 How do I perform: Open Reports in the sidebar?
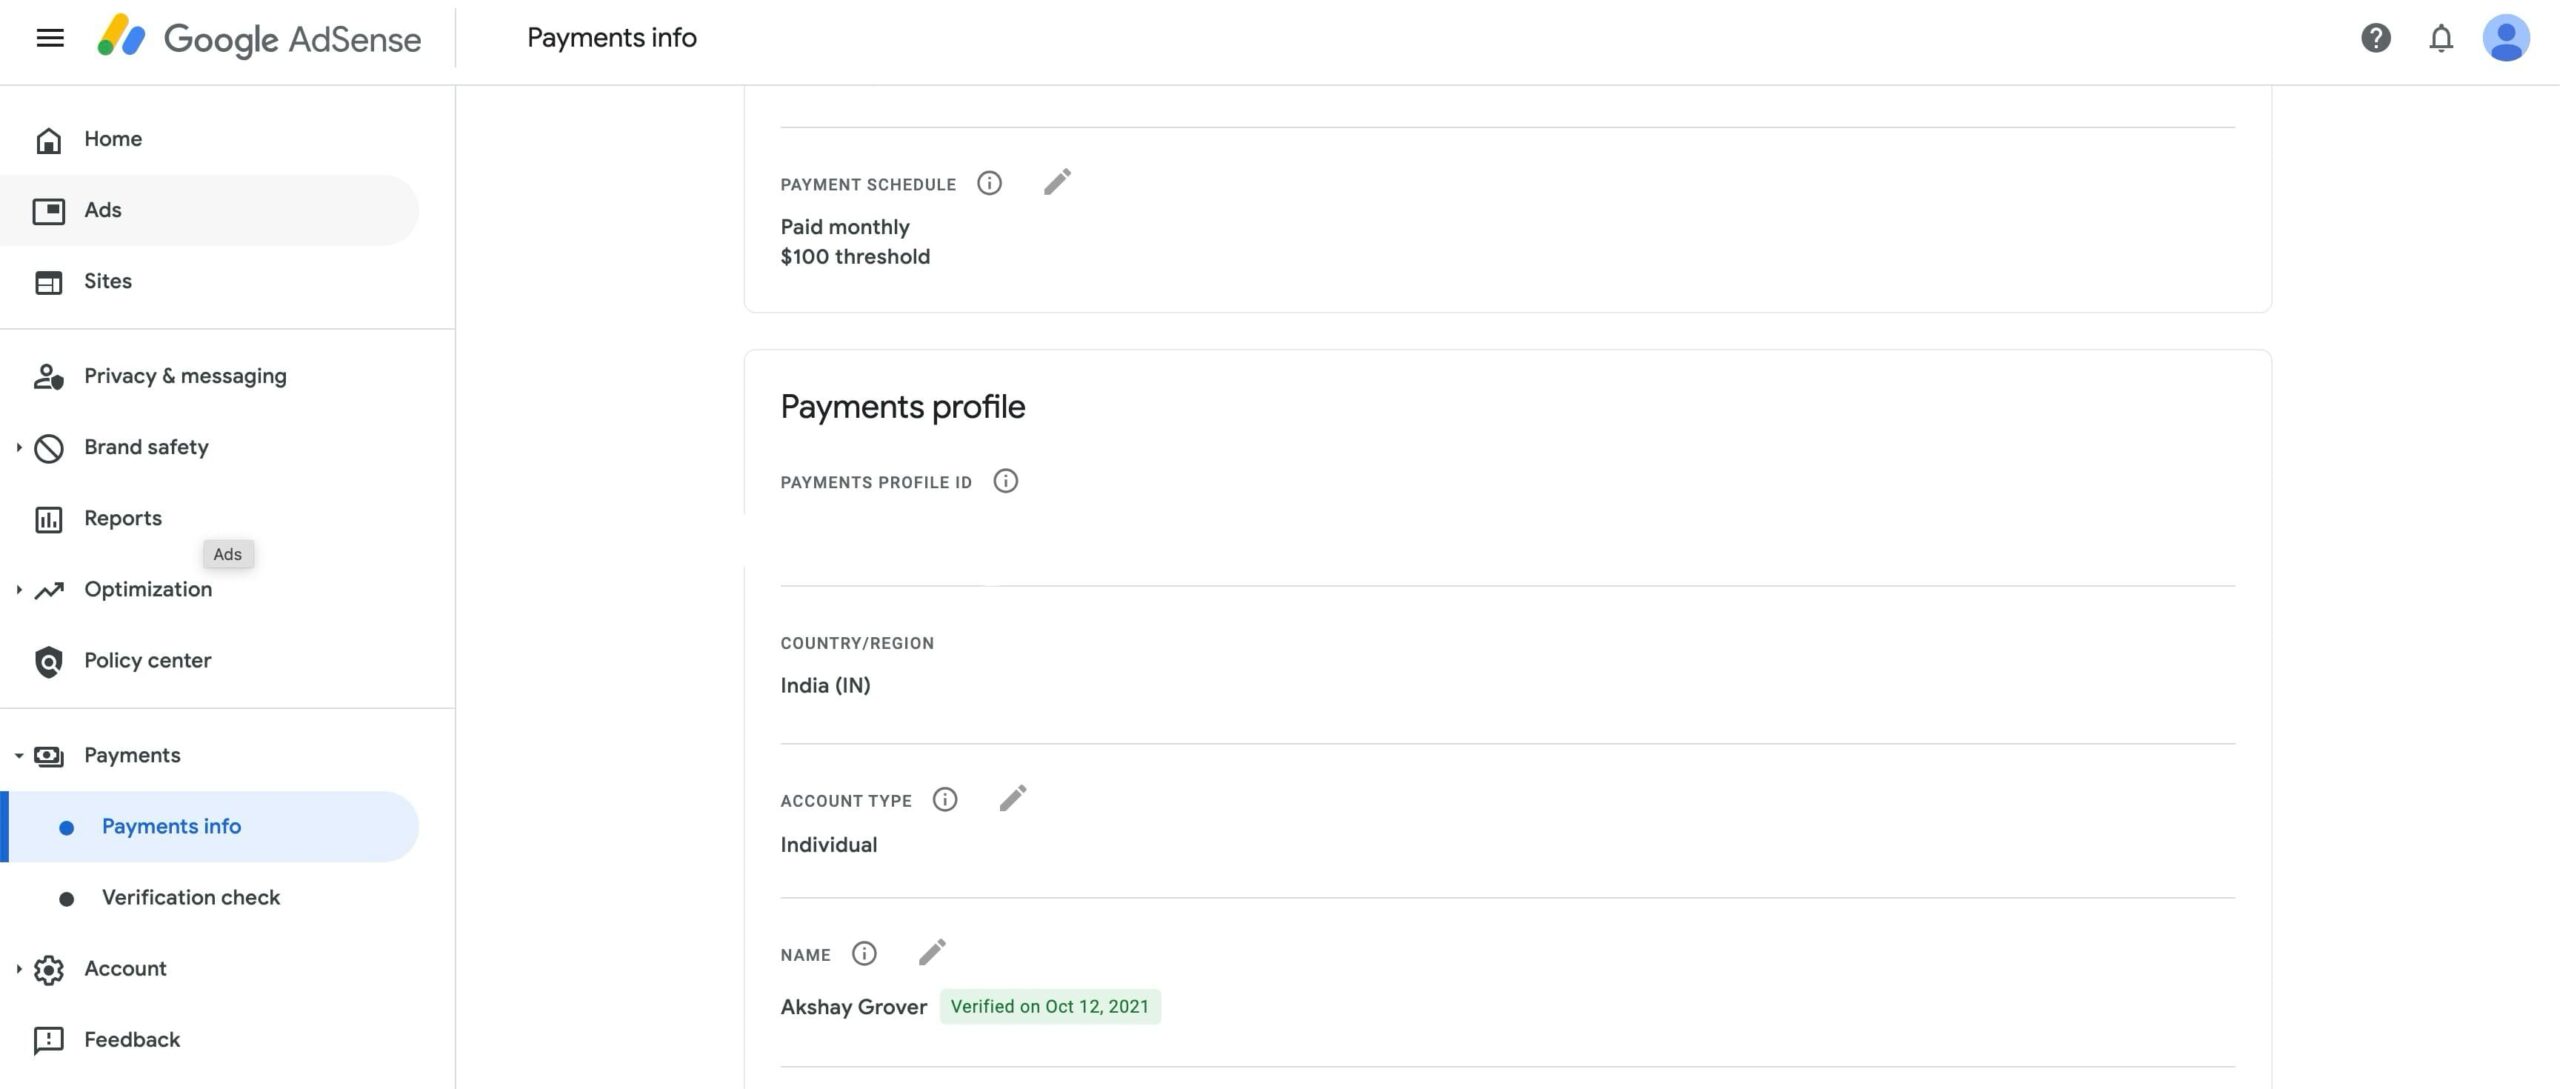123,518
